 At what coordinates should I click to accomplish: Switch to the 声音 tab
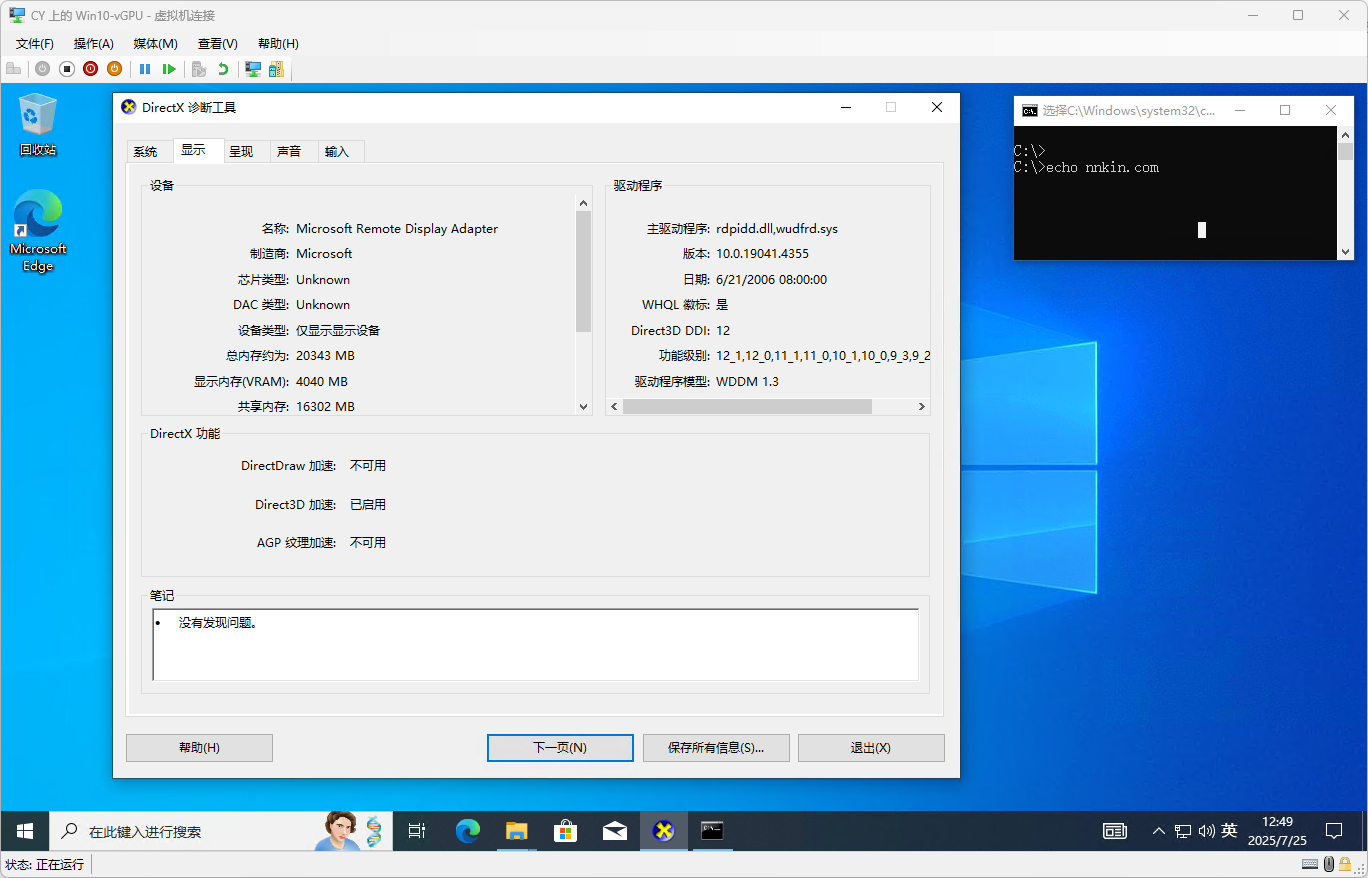click(x=289, y=151)
